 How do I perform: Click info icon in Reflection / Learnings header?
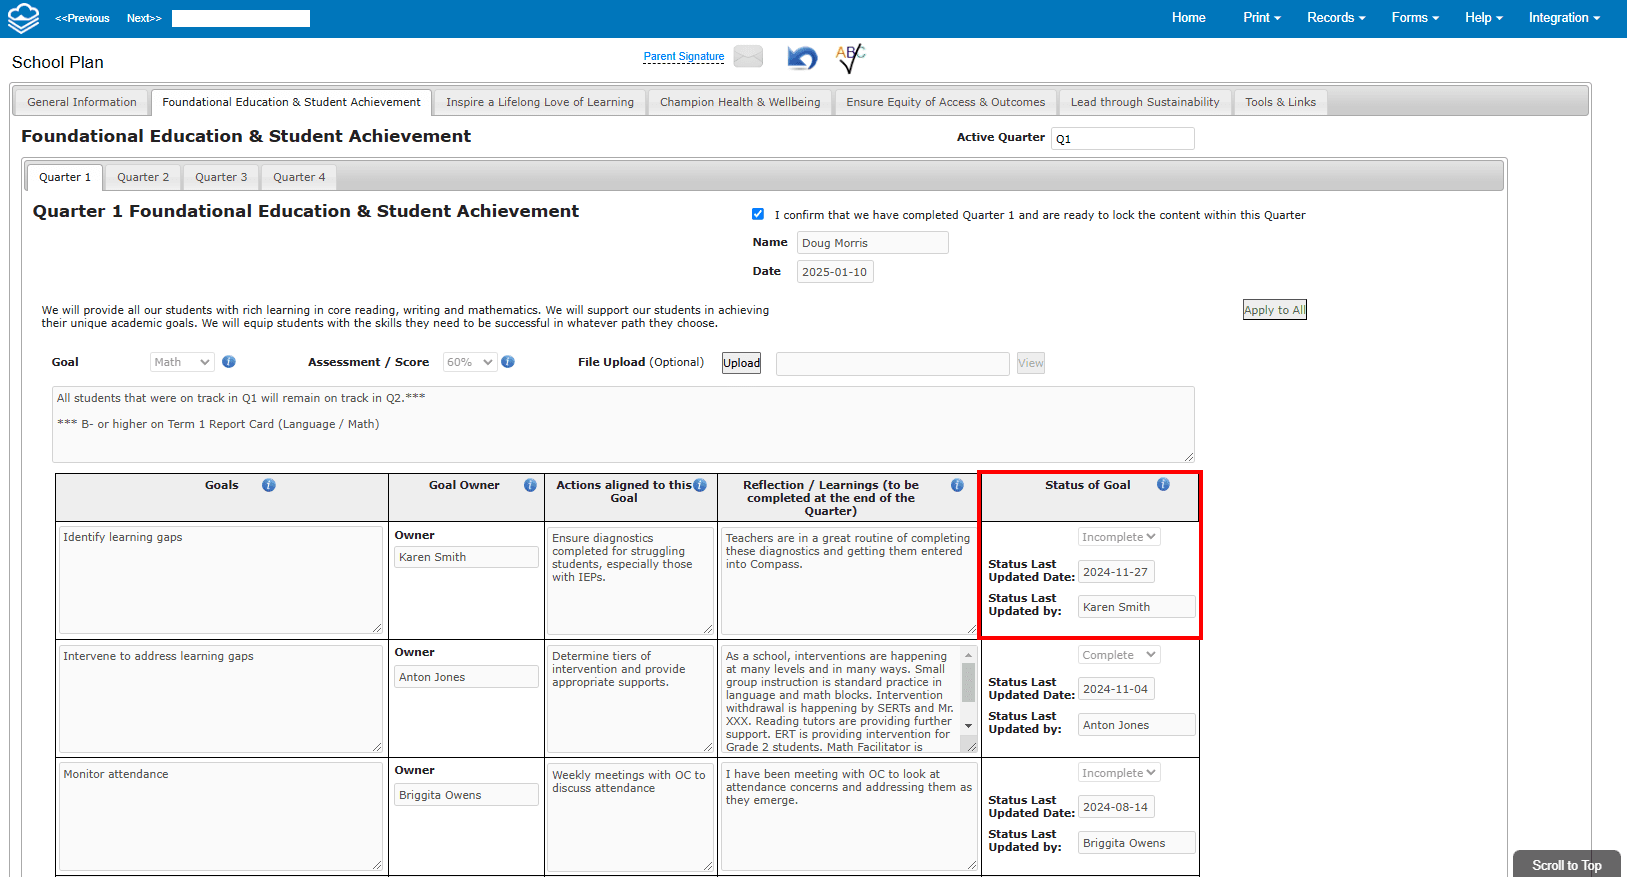(957, 485)
